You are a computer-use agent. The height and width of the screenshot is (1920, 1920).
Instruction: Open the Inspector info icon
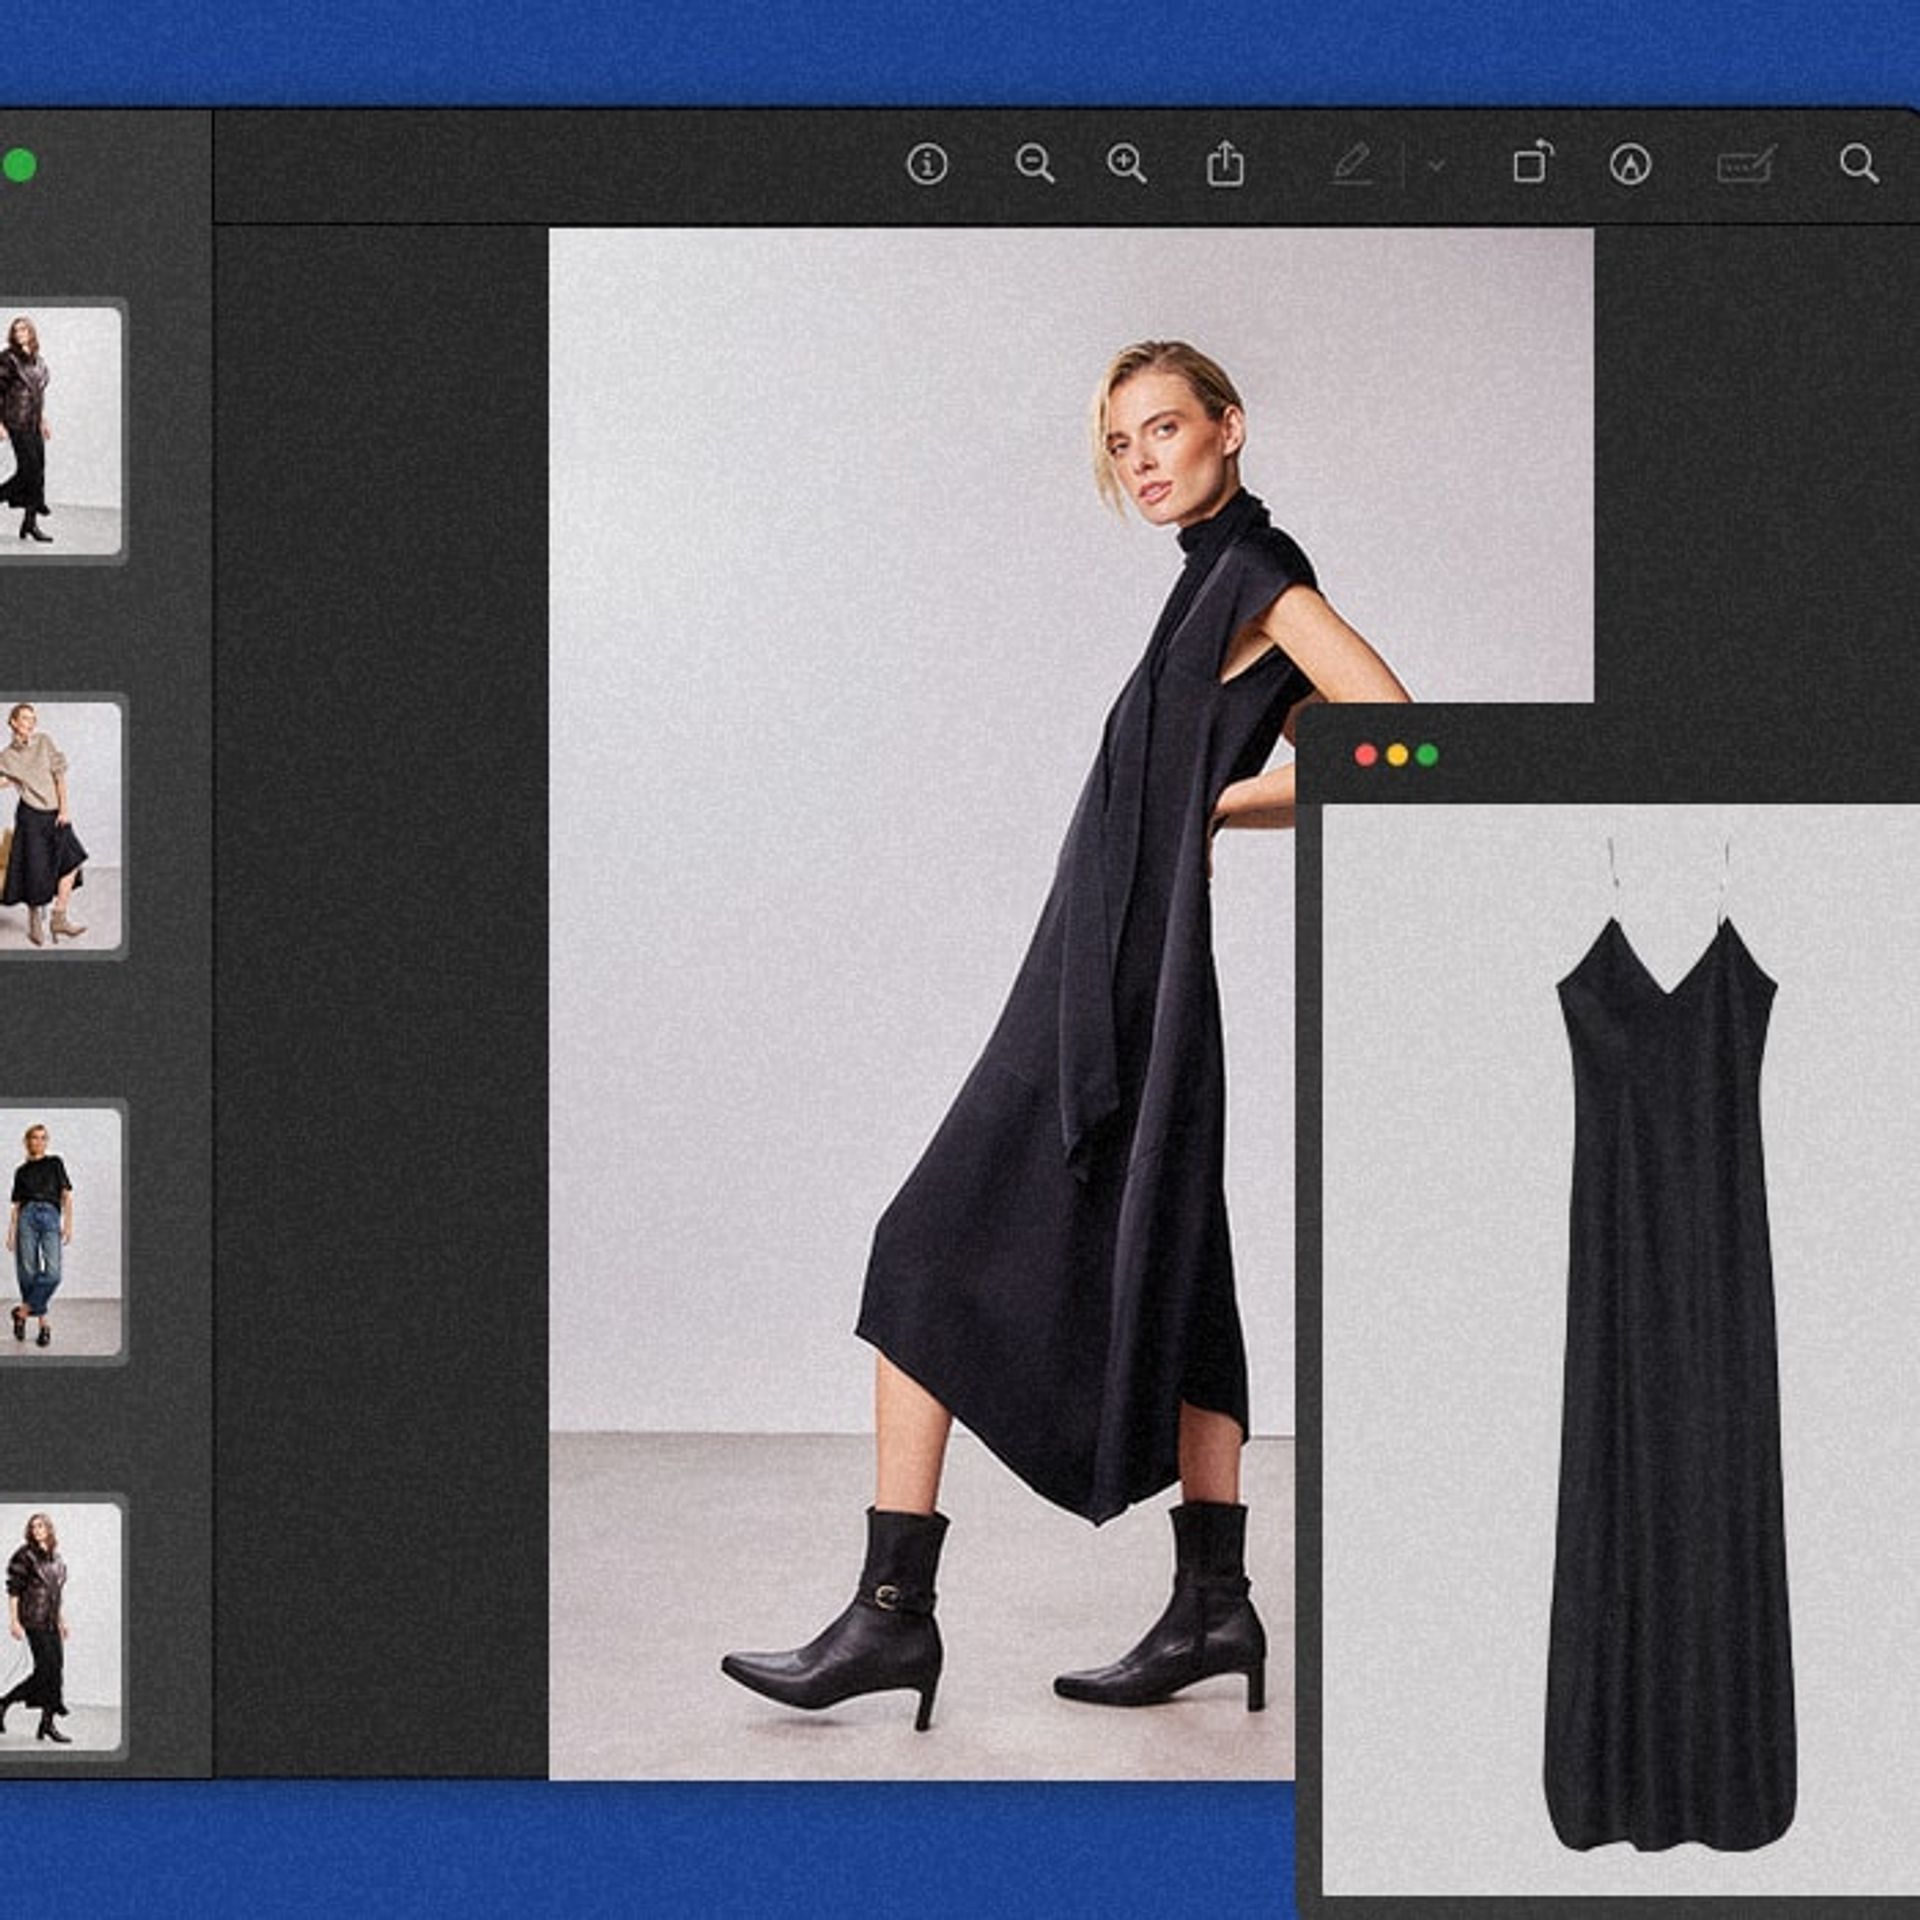[927, 164]
